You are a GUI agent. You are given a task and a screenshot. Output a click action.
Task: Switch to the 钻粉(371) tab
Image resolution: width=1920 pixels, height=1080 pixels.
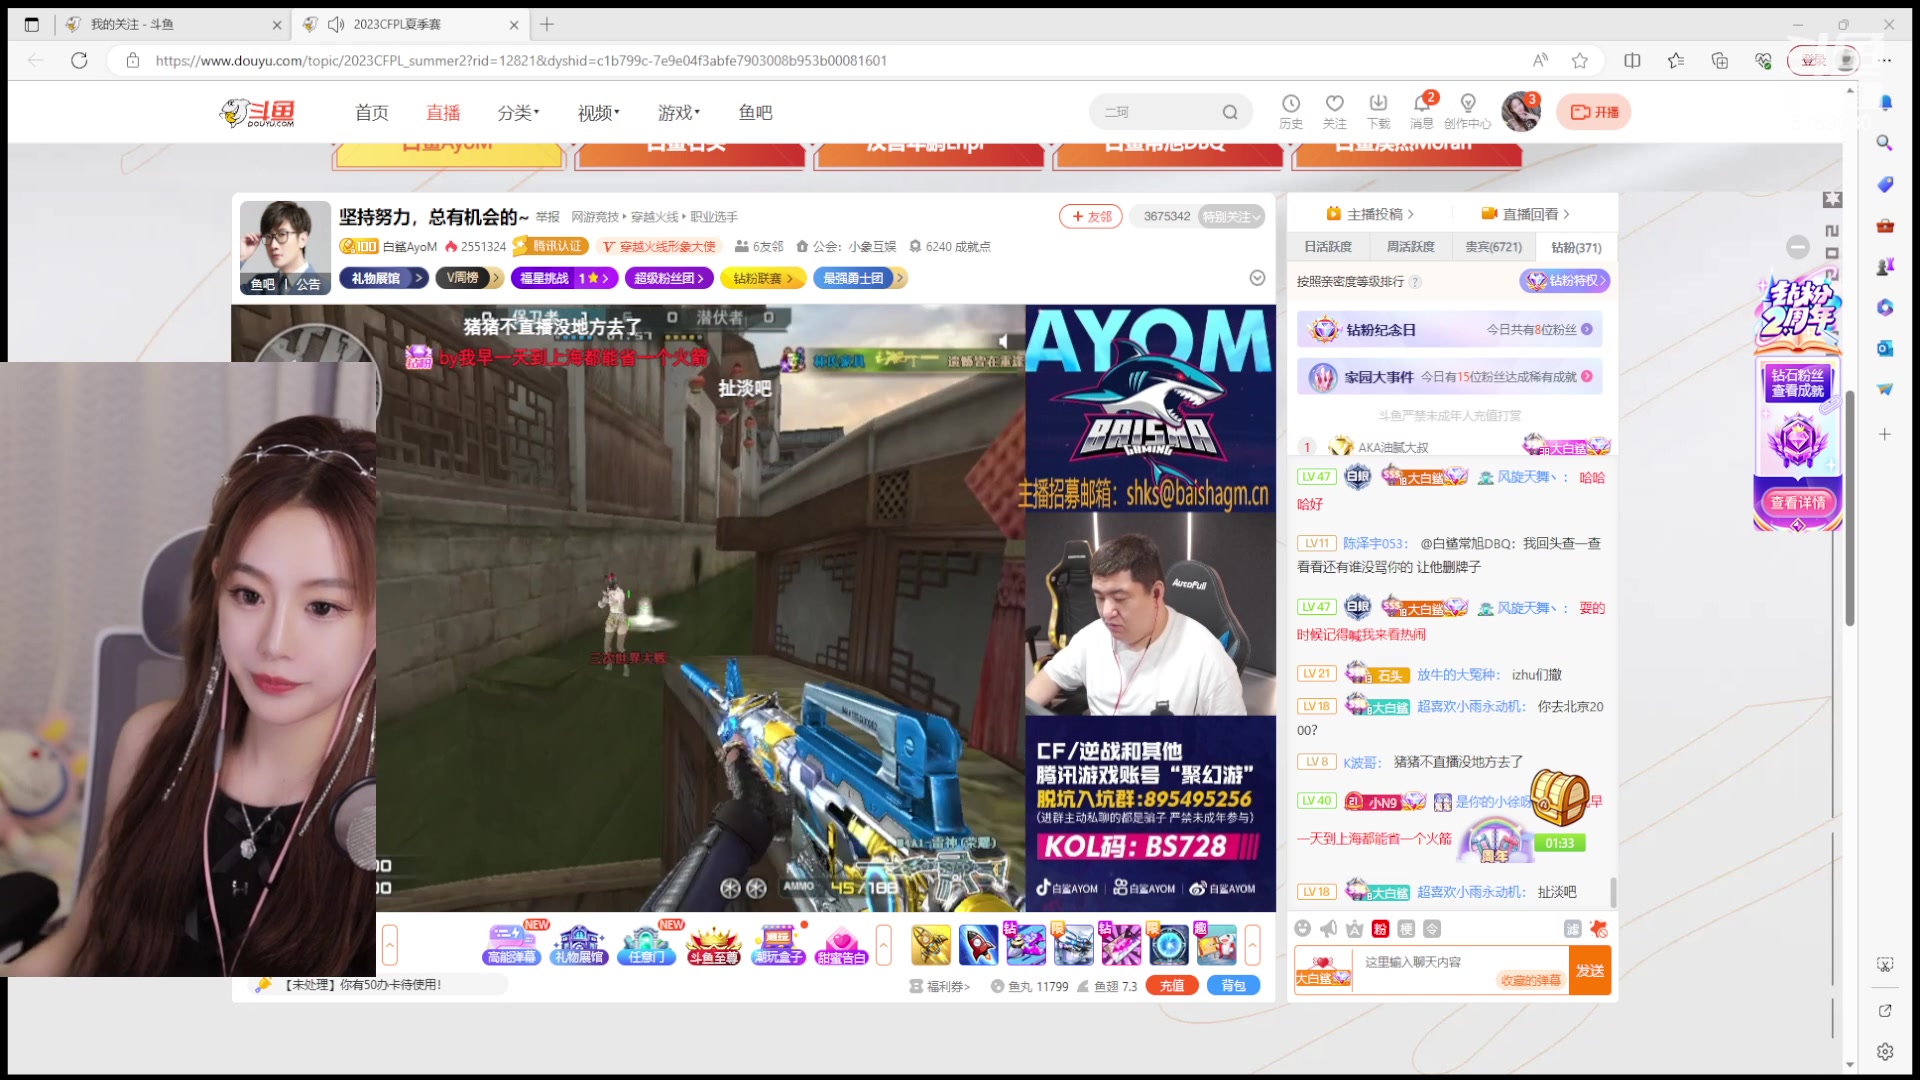(x=1576, y=247)
